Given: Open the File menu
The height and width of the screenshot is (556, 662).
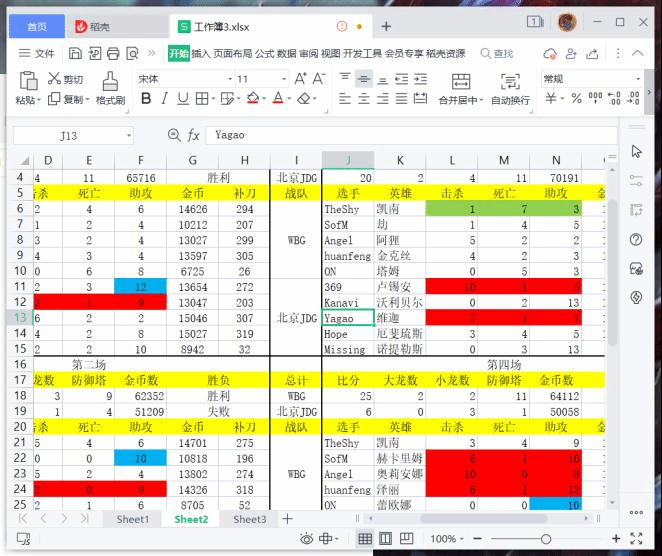Looking at the screenshot, I should [x=37, y=53].
